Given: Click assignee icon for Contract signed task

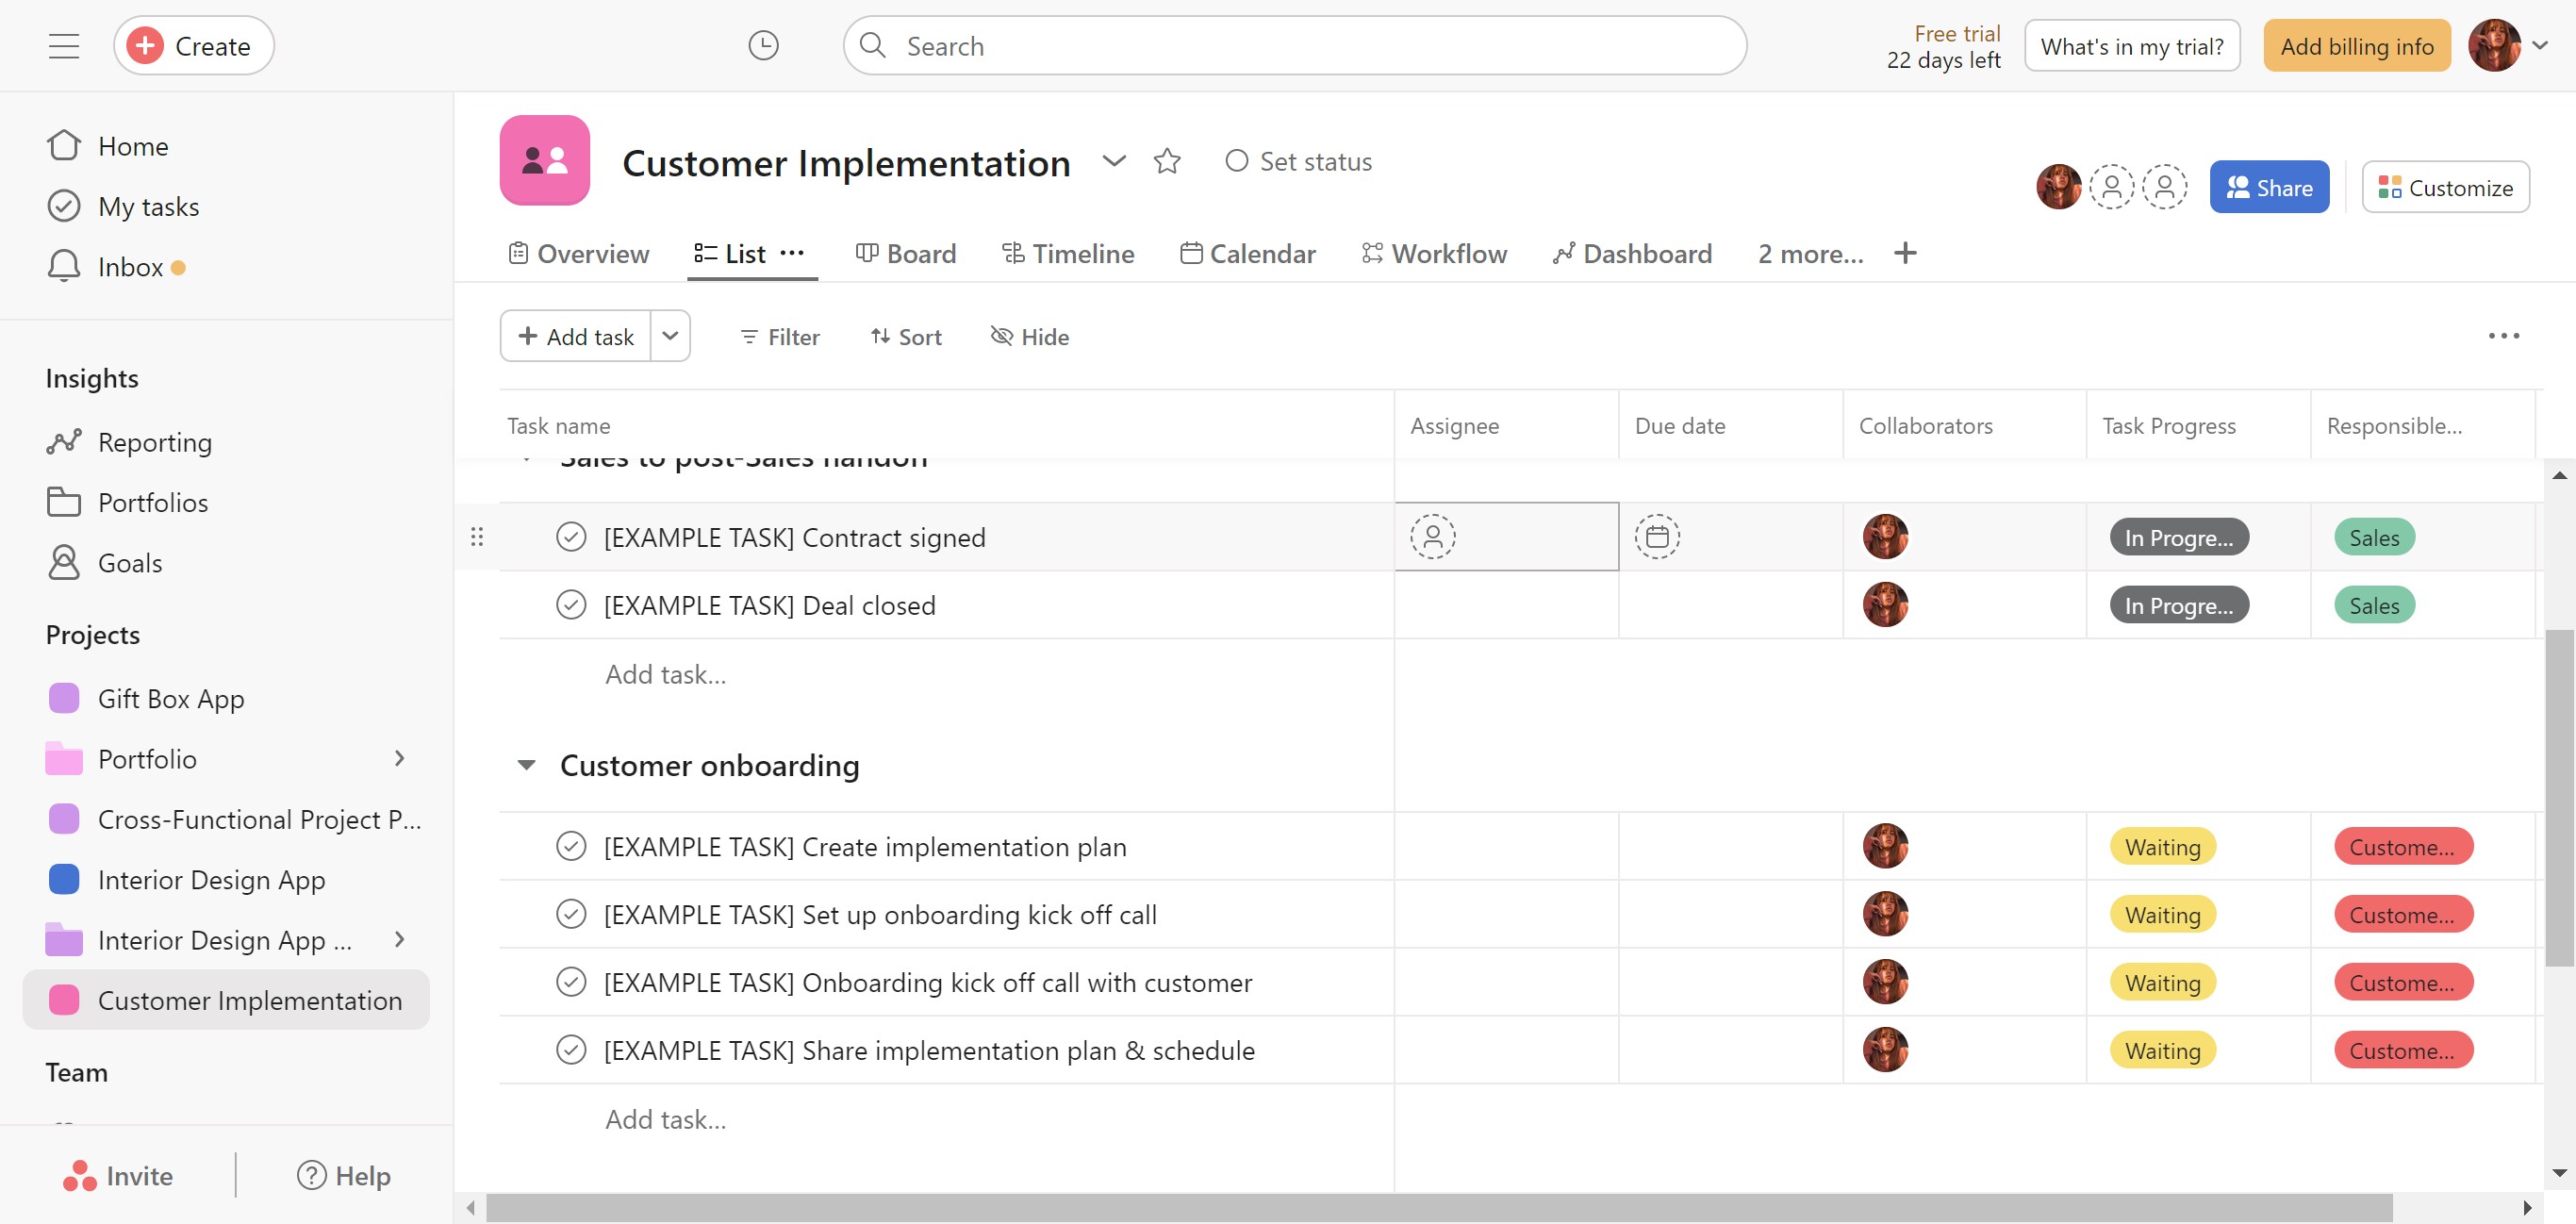Looking at the screenshot, I should [x=1432, y=537].
